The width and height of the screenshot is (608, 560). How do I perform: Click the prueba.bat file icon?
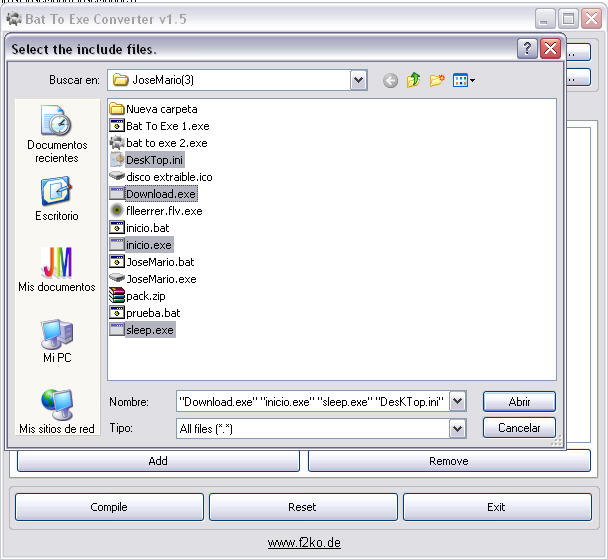coord(117,313)
